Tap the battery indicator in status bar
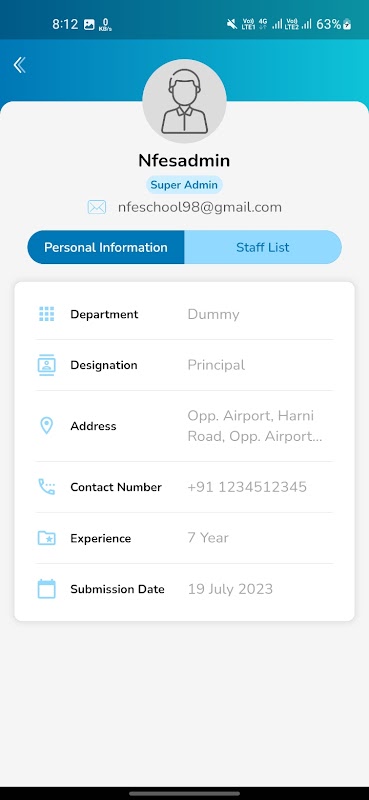The width and height of the screenshot is (369, 800). click(334, 24)
